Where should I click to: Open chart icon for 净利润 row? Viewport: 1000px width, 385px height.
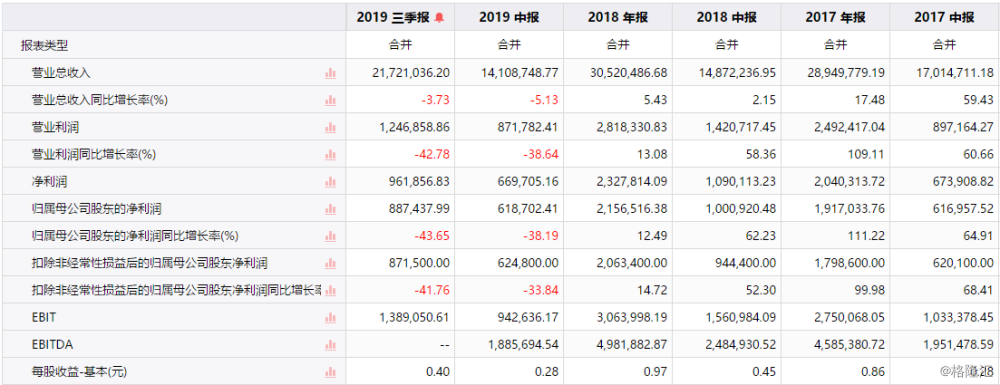point(330,182)
